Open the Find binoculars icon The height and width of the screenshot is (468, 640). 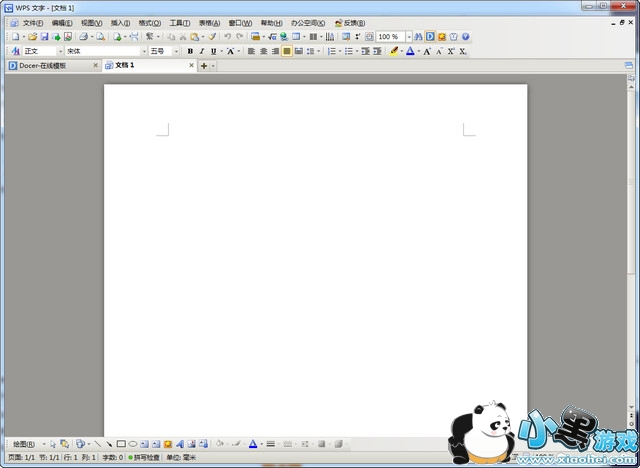tap(418, 37)
